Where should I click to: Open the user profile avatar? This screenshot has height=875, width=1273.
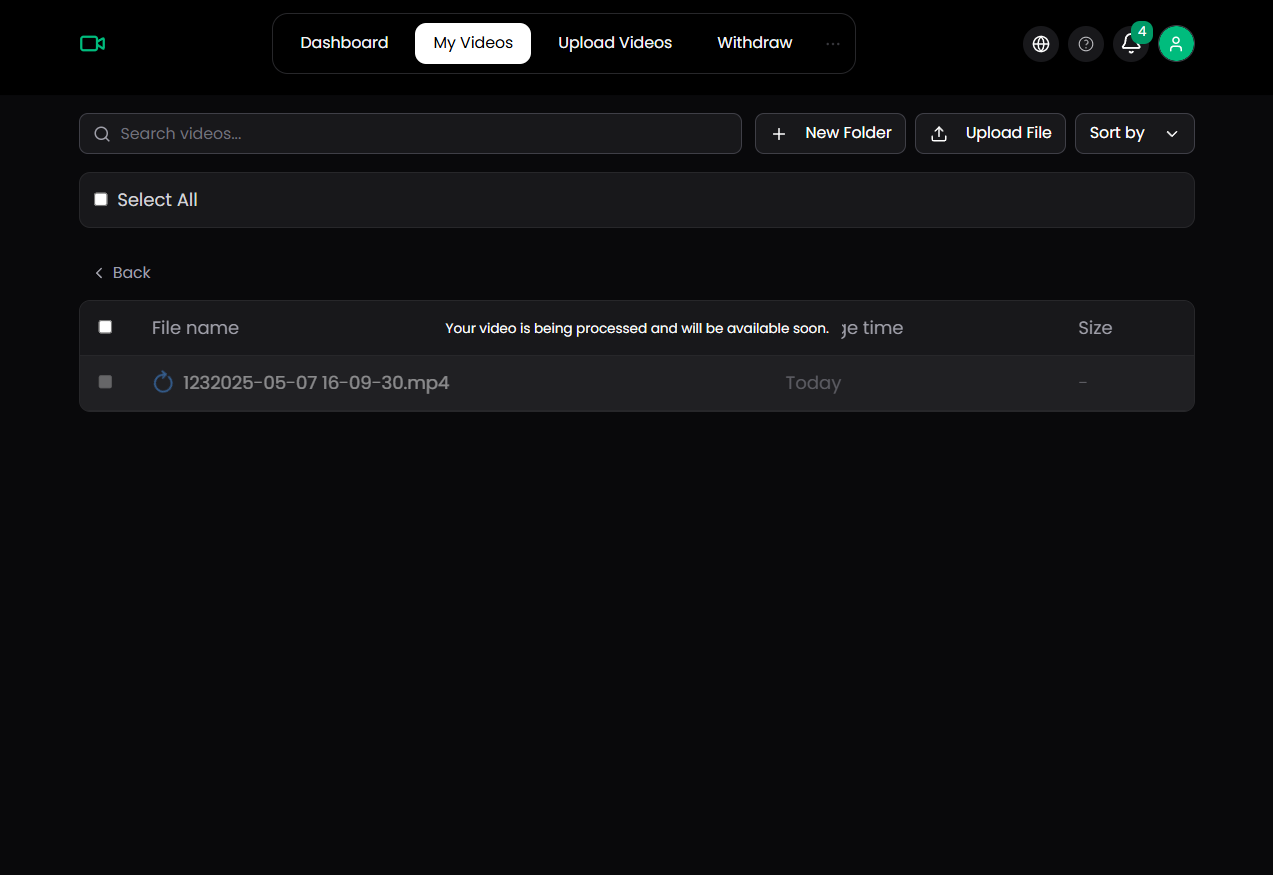pyautogui.click(x=1176, y=44)
